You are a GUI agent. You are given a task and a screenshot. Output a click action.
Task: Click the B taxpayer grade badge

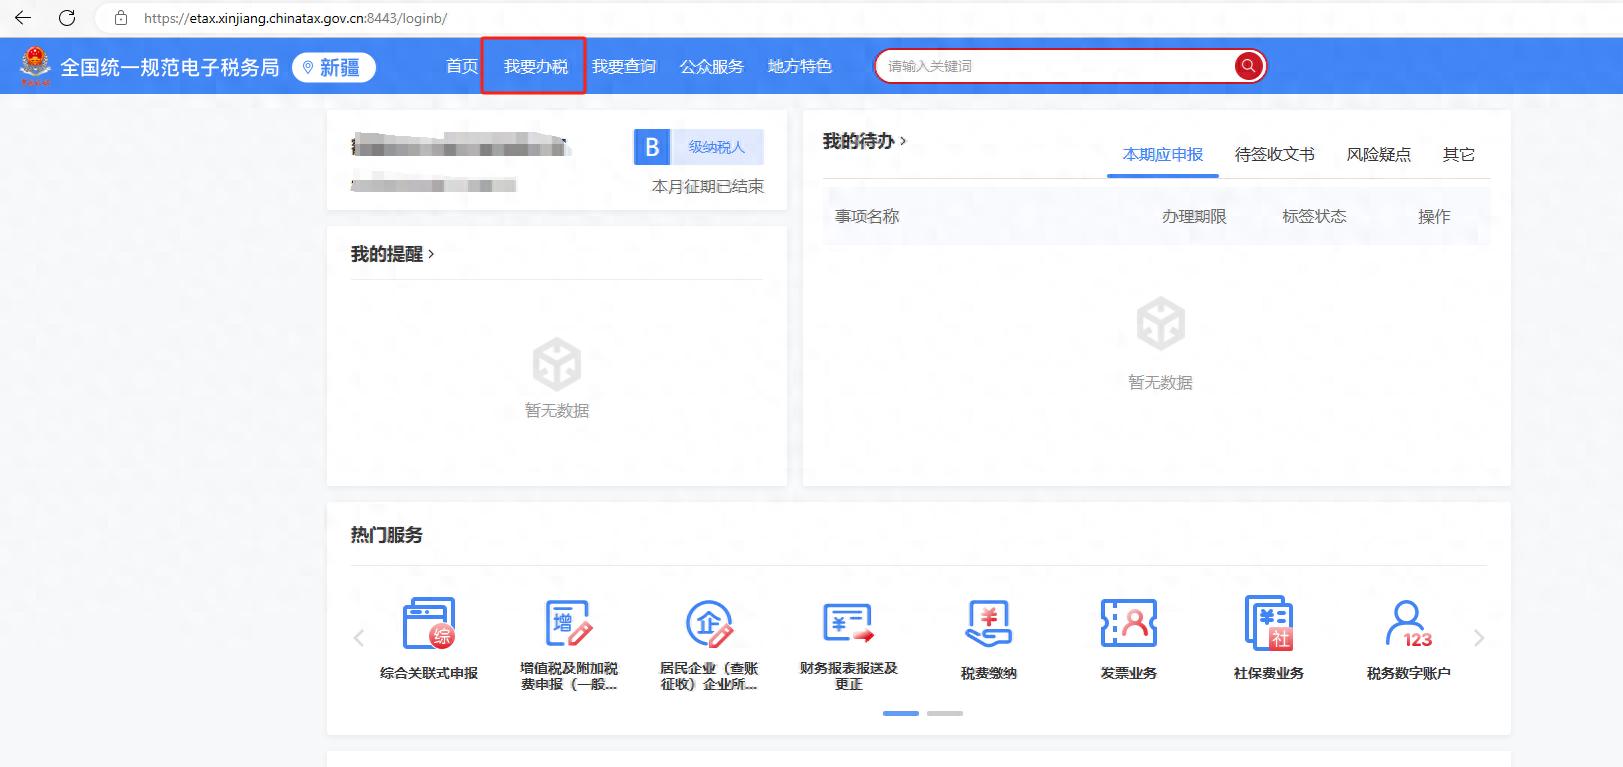(652, 147)
